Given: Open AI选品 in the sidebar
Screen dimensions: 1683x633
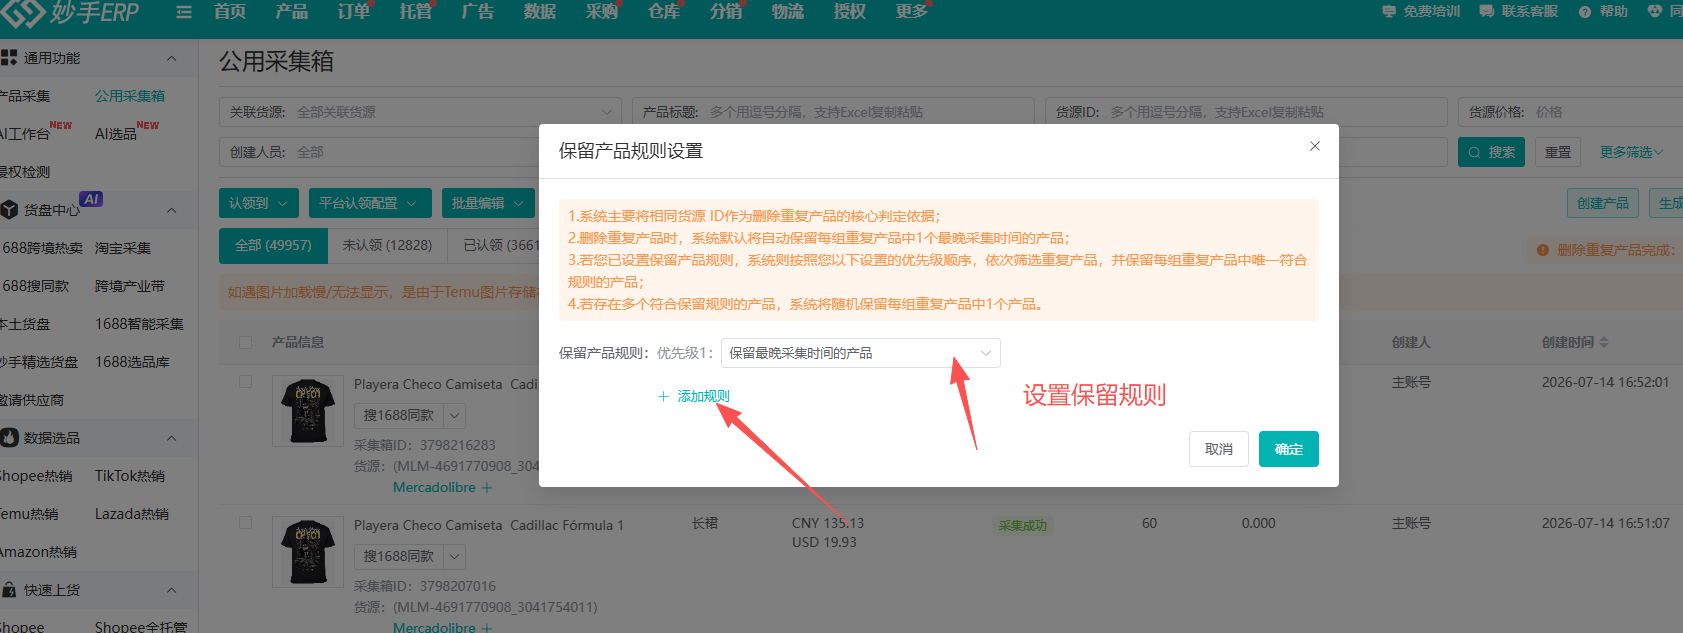Looking at the screenshot, I should 116,134.
